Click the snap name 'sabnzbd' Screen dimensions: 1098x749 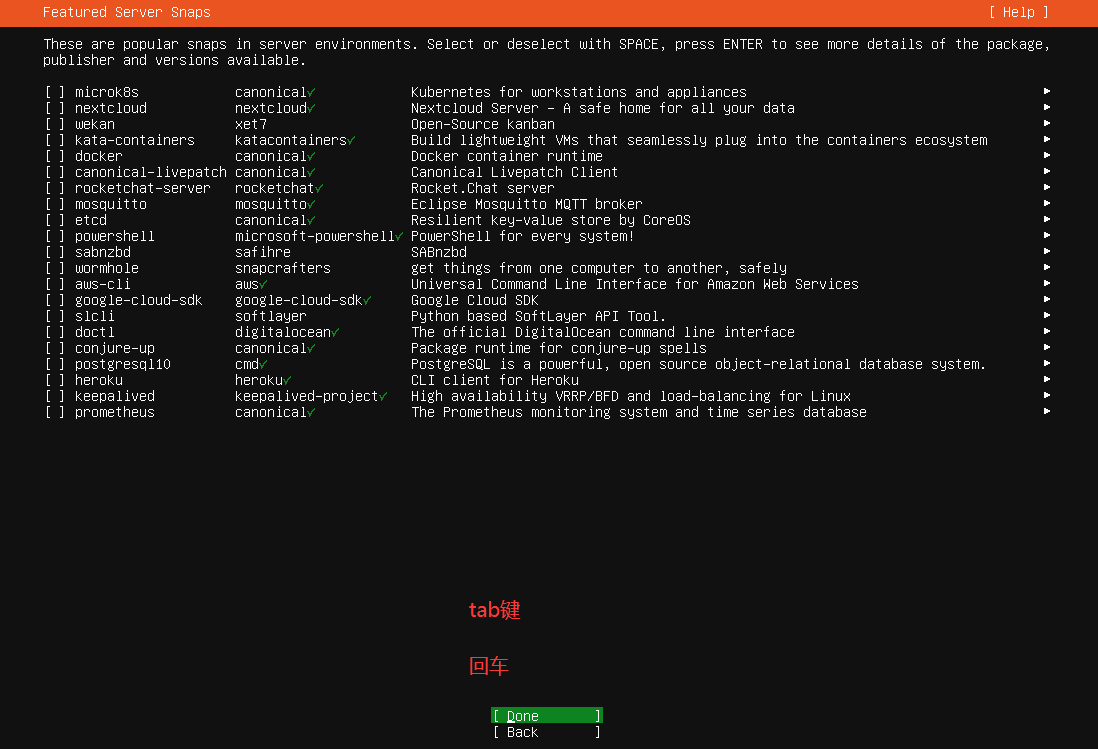coord(103,252)
